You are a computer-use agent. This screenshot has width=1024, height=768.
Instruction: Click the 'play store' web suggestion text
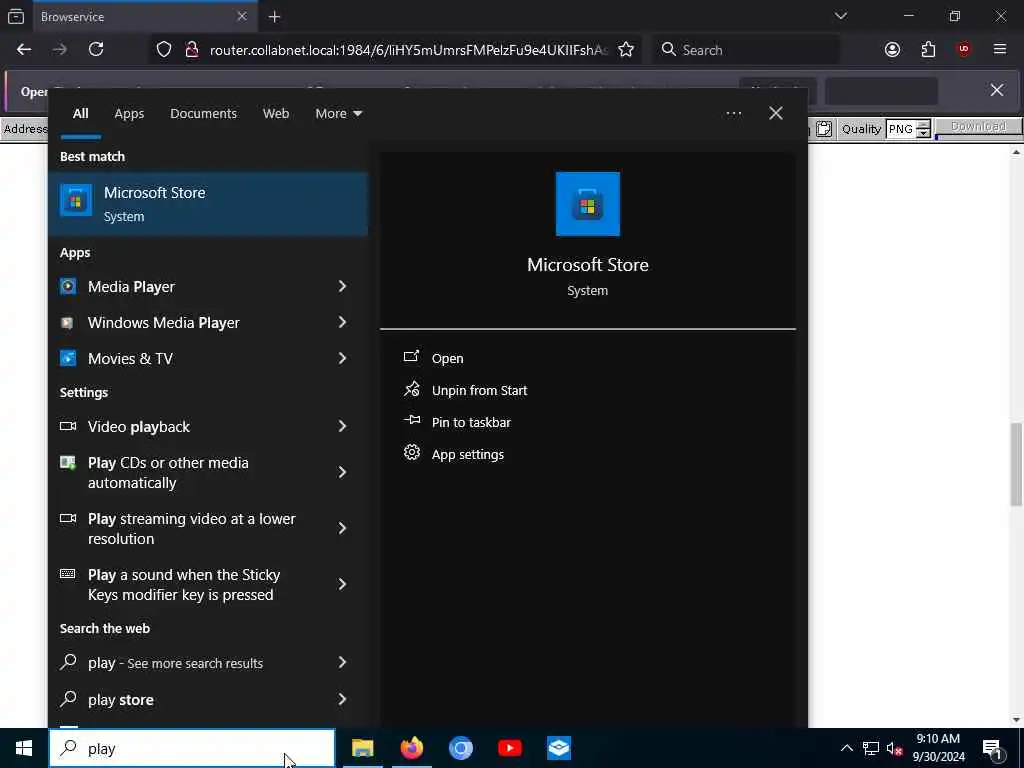pos(121,699)
